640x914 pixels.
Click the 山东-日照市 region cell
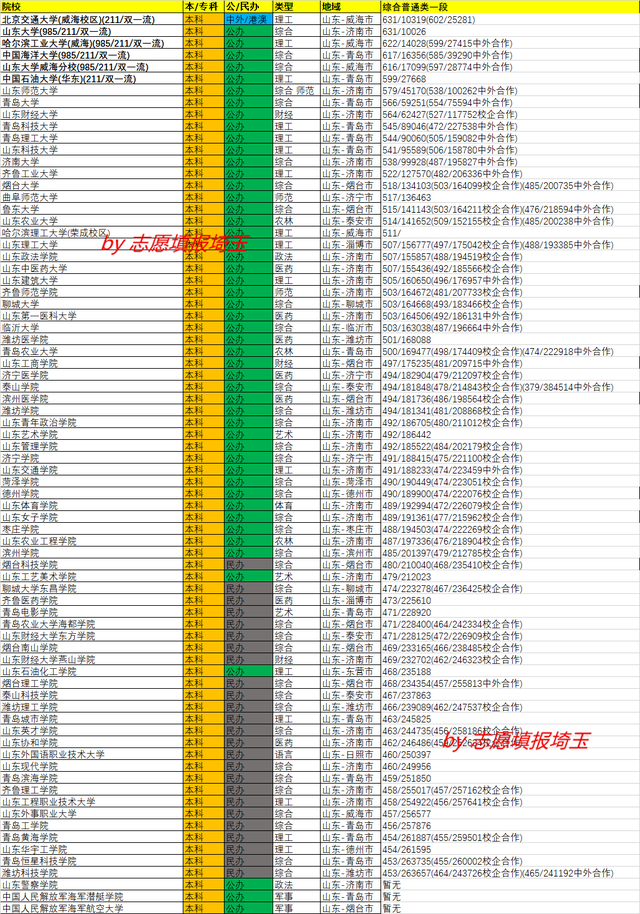(x=351, y=754)
